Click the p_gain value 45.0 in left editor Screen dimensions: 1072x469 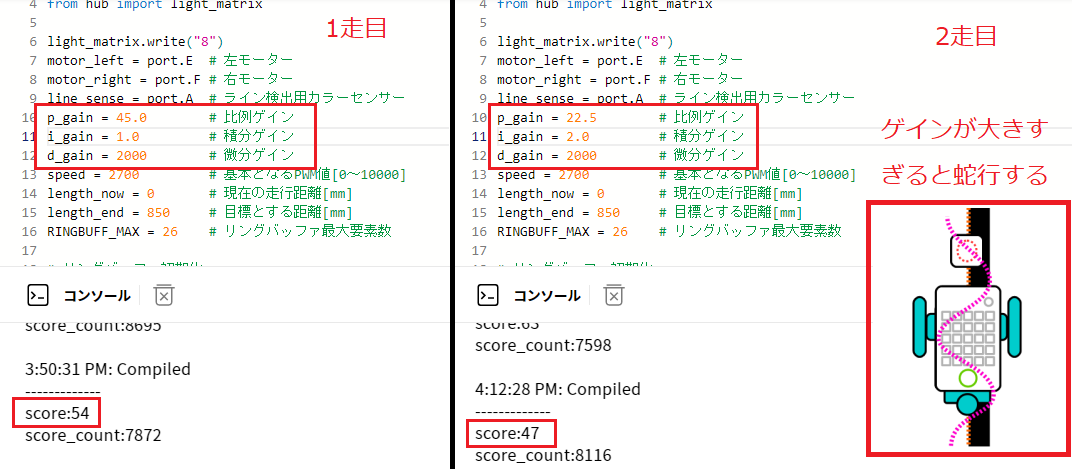(x=131, y=117)
